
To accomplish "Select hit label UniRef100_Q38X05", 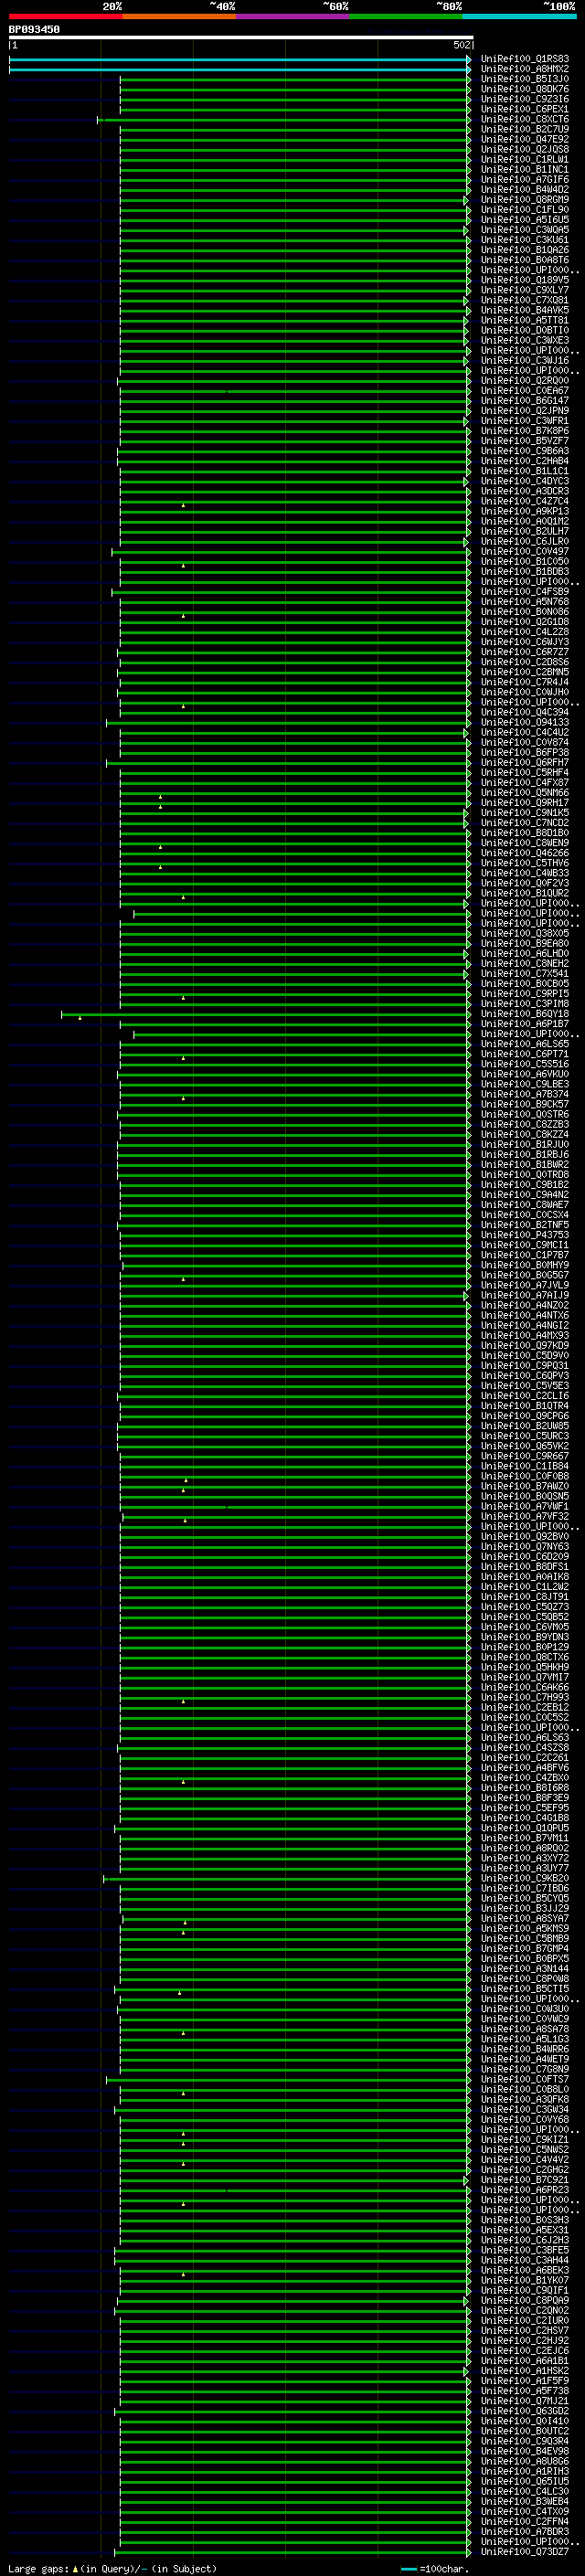I will click(x=524, y=933).
